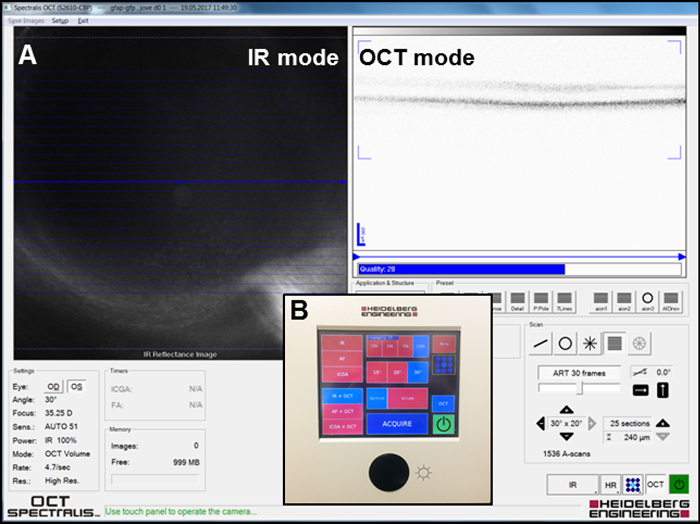Screen dimensions: 700x524
Task: Select the volume raster scan icon
Action: [615, 343]
